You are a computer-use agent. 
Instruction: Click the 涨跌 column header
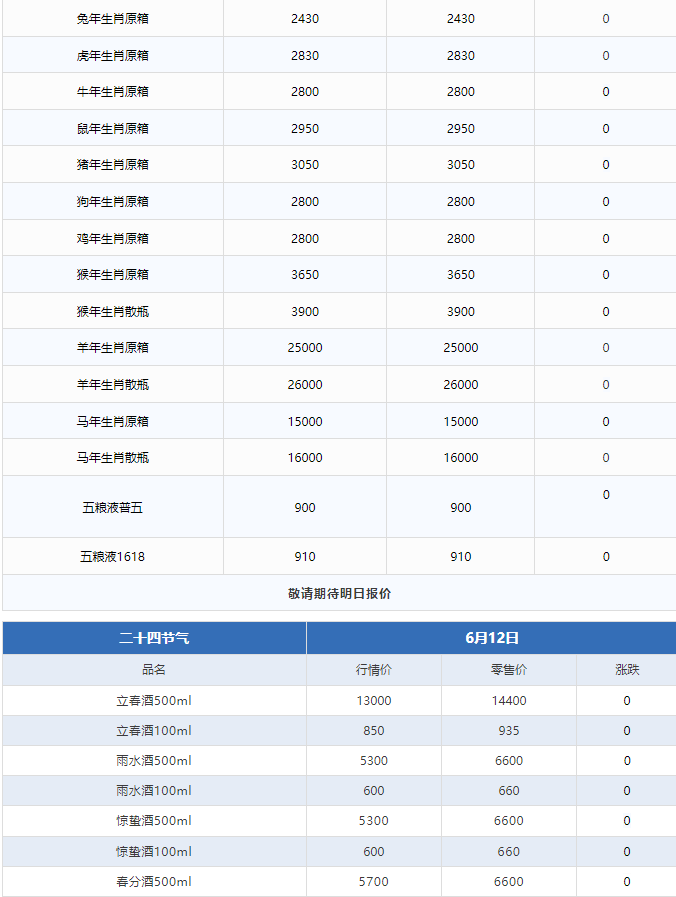[627, 670]
